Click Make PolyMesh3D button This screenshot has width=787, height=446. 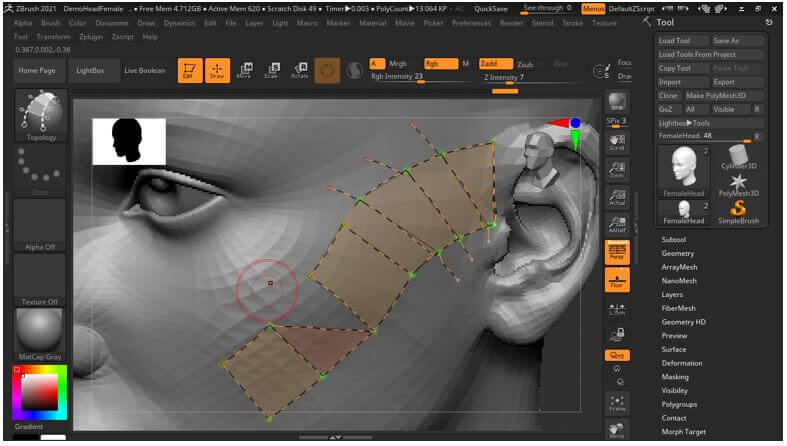724,95
